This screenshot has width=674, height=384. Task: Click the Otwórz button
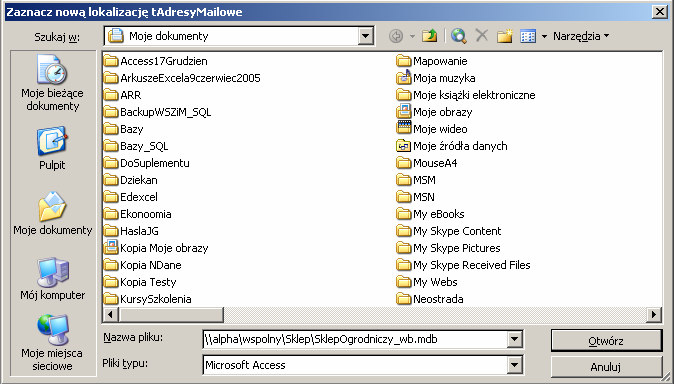pyautogui.click(x=606, y=341)
